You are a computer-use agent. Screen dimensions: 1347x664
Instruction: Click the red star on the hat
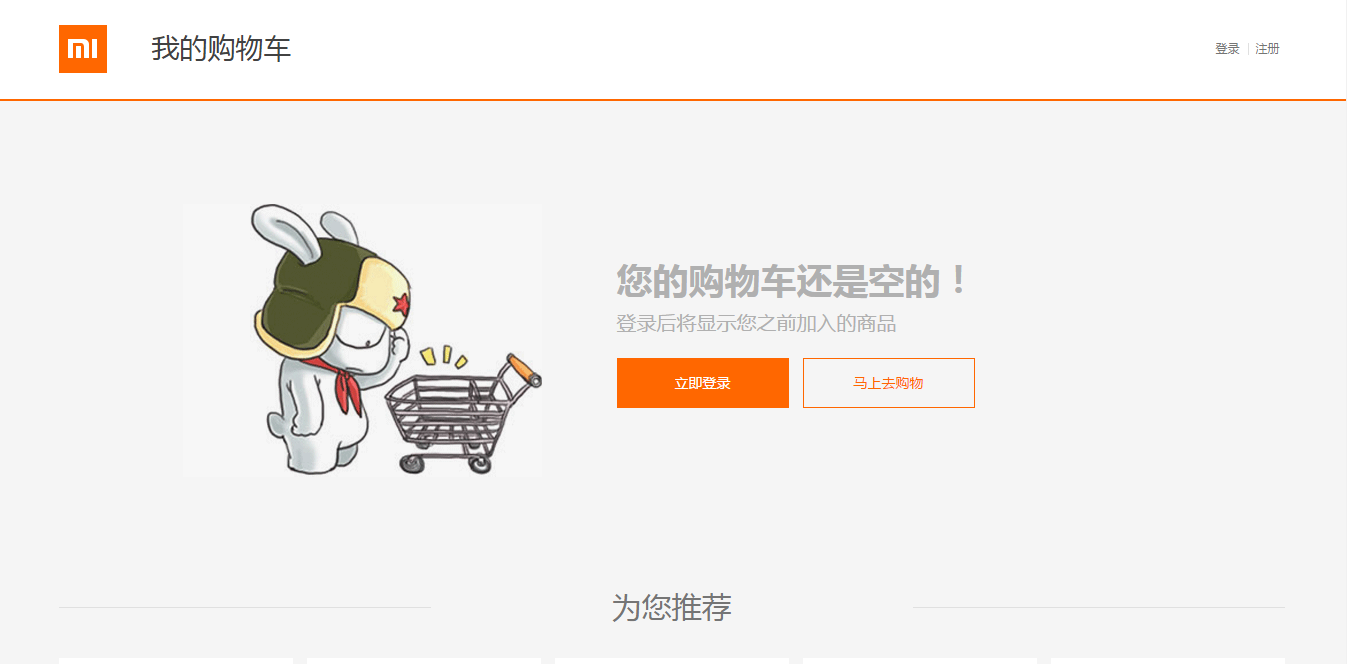point(398,303)
